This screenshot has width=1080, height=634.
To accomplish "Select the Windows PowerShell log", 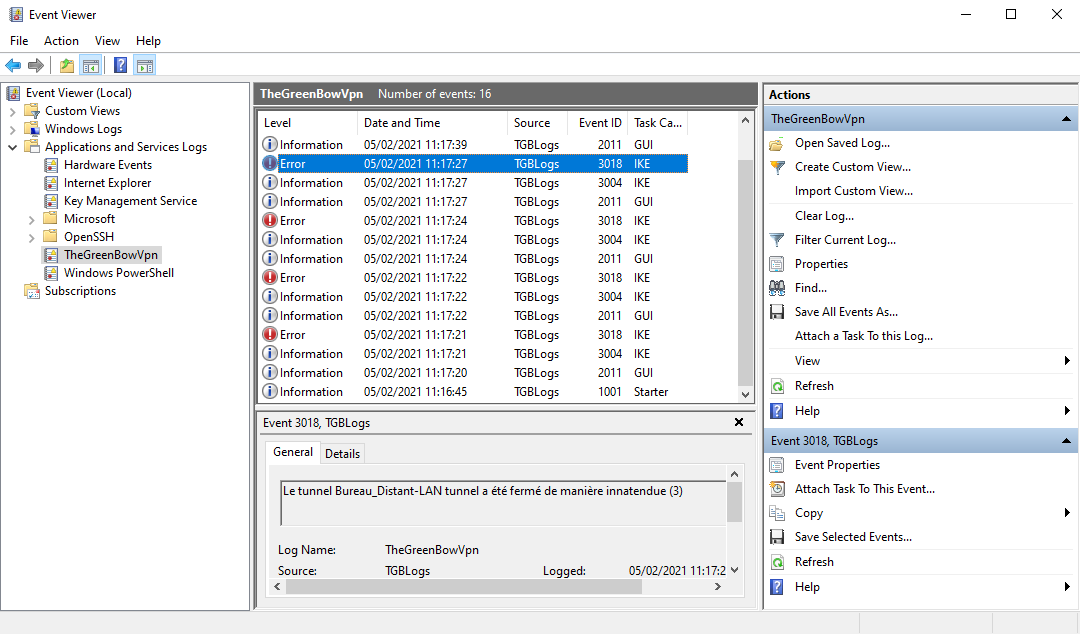I will click(x=118, y=273).
